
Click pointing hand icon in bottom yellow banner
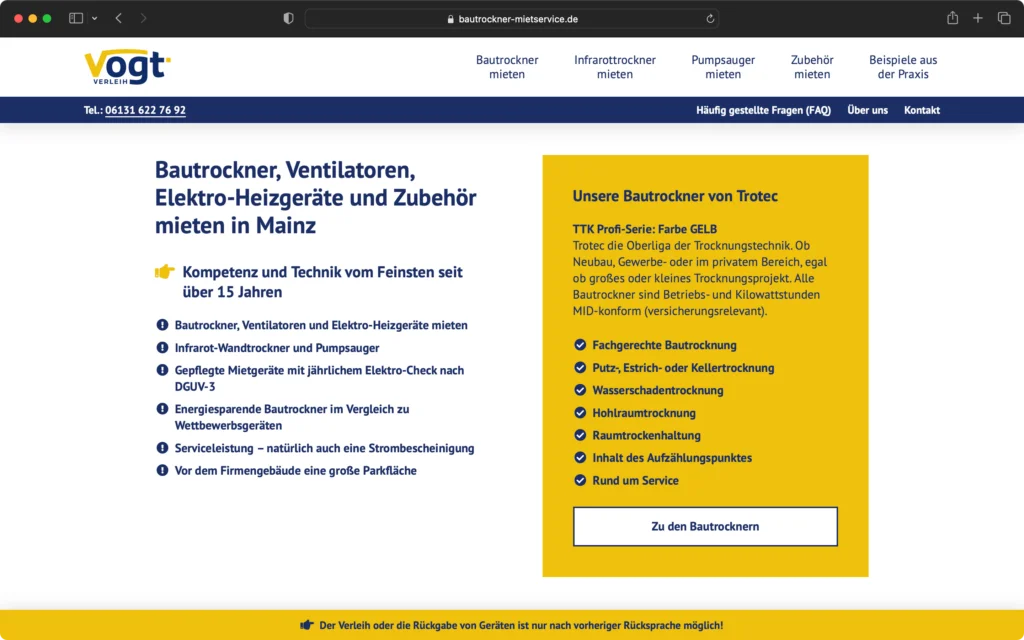pyautogui.click(x=306, y=625)
